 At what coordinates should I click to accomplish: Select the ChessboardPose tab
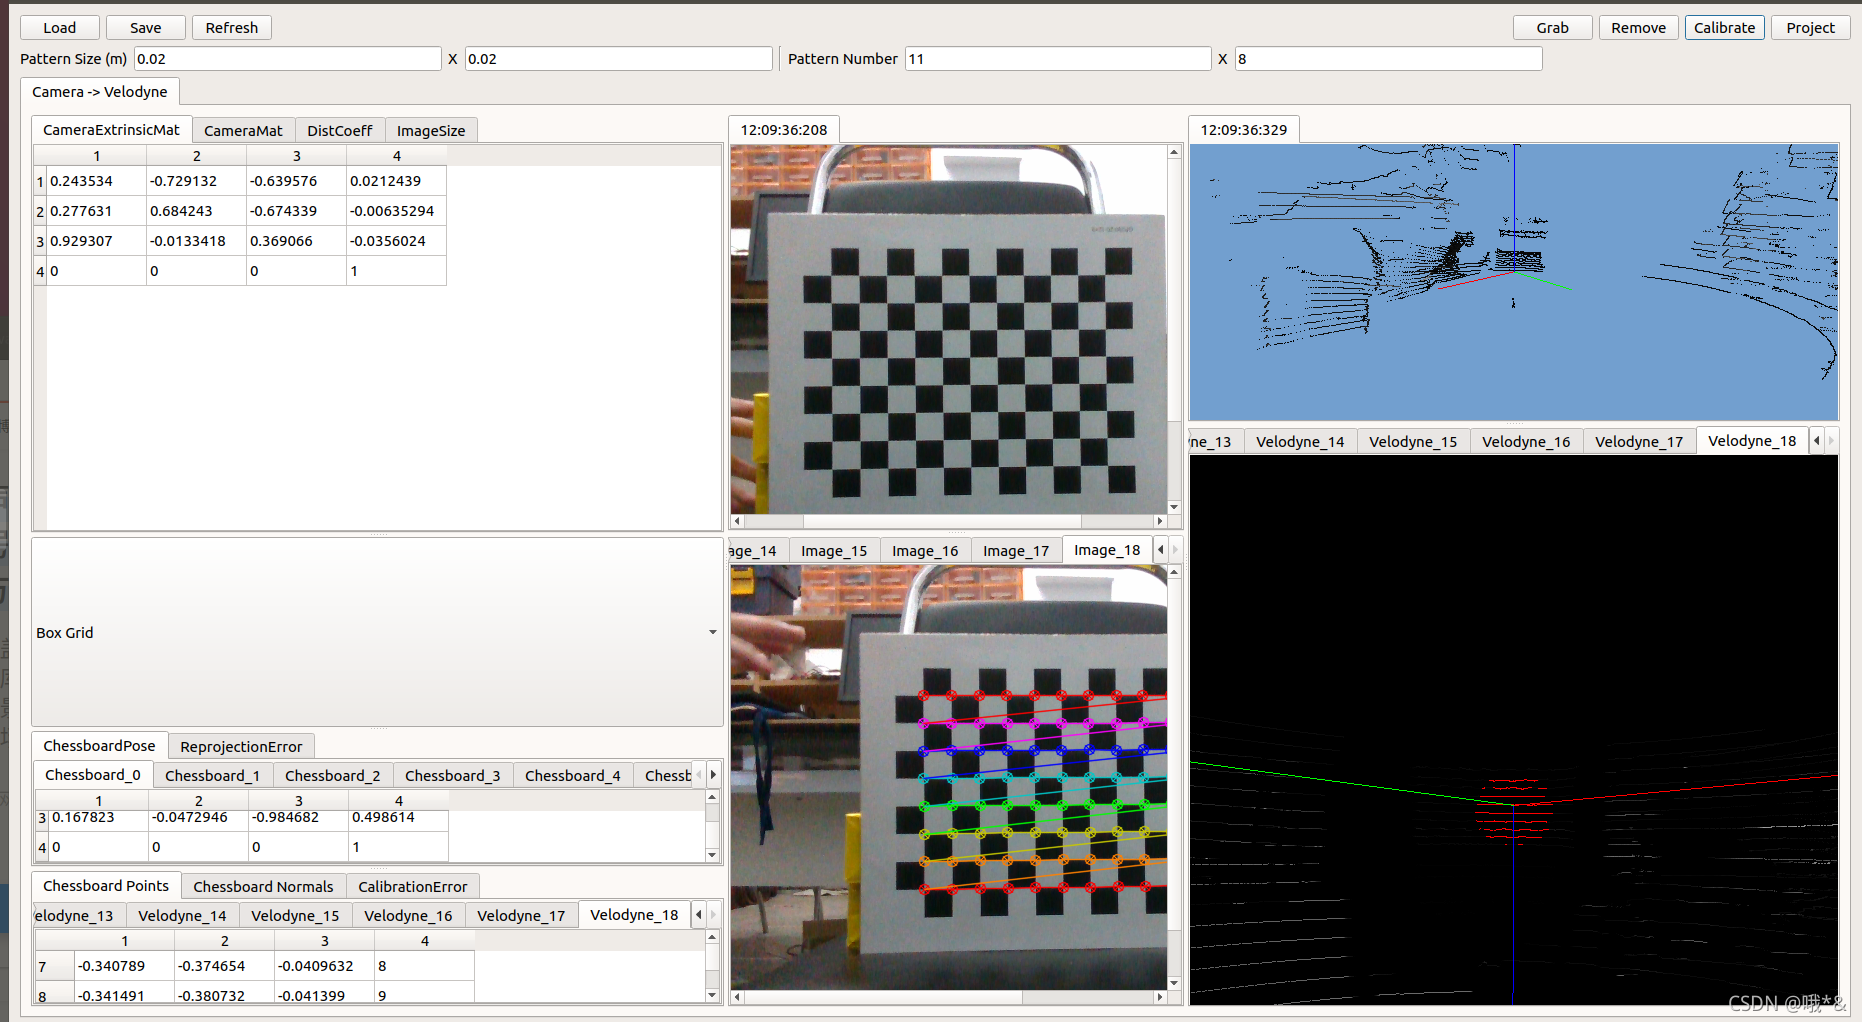click(99, 746)
